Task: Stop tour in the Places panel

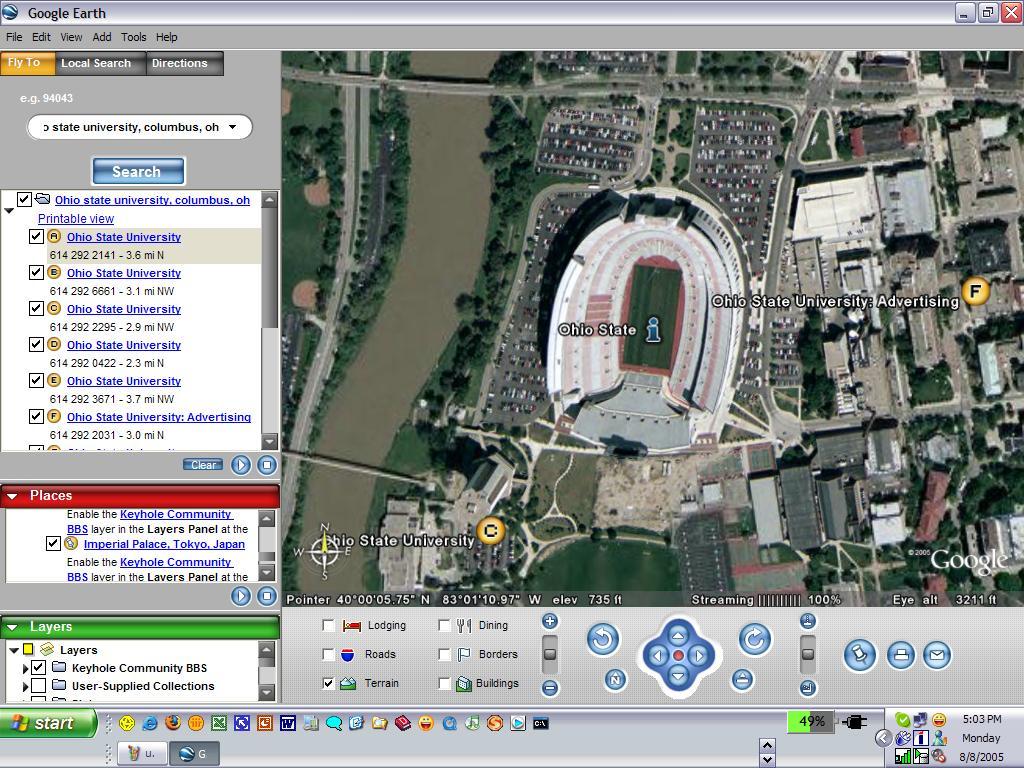Action: pos(266,596)
